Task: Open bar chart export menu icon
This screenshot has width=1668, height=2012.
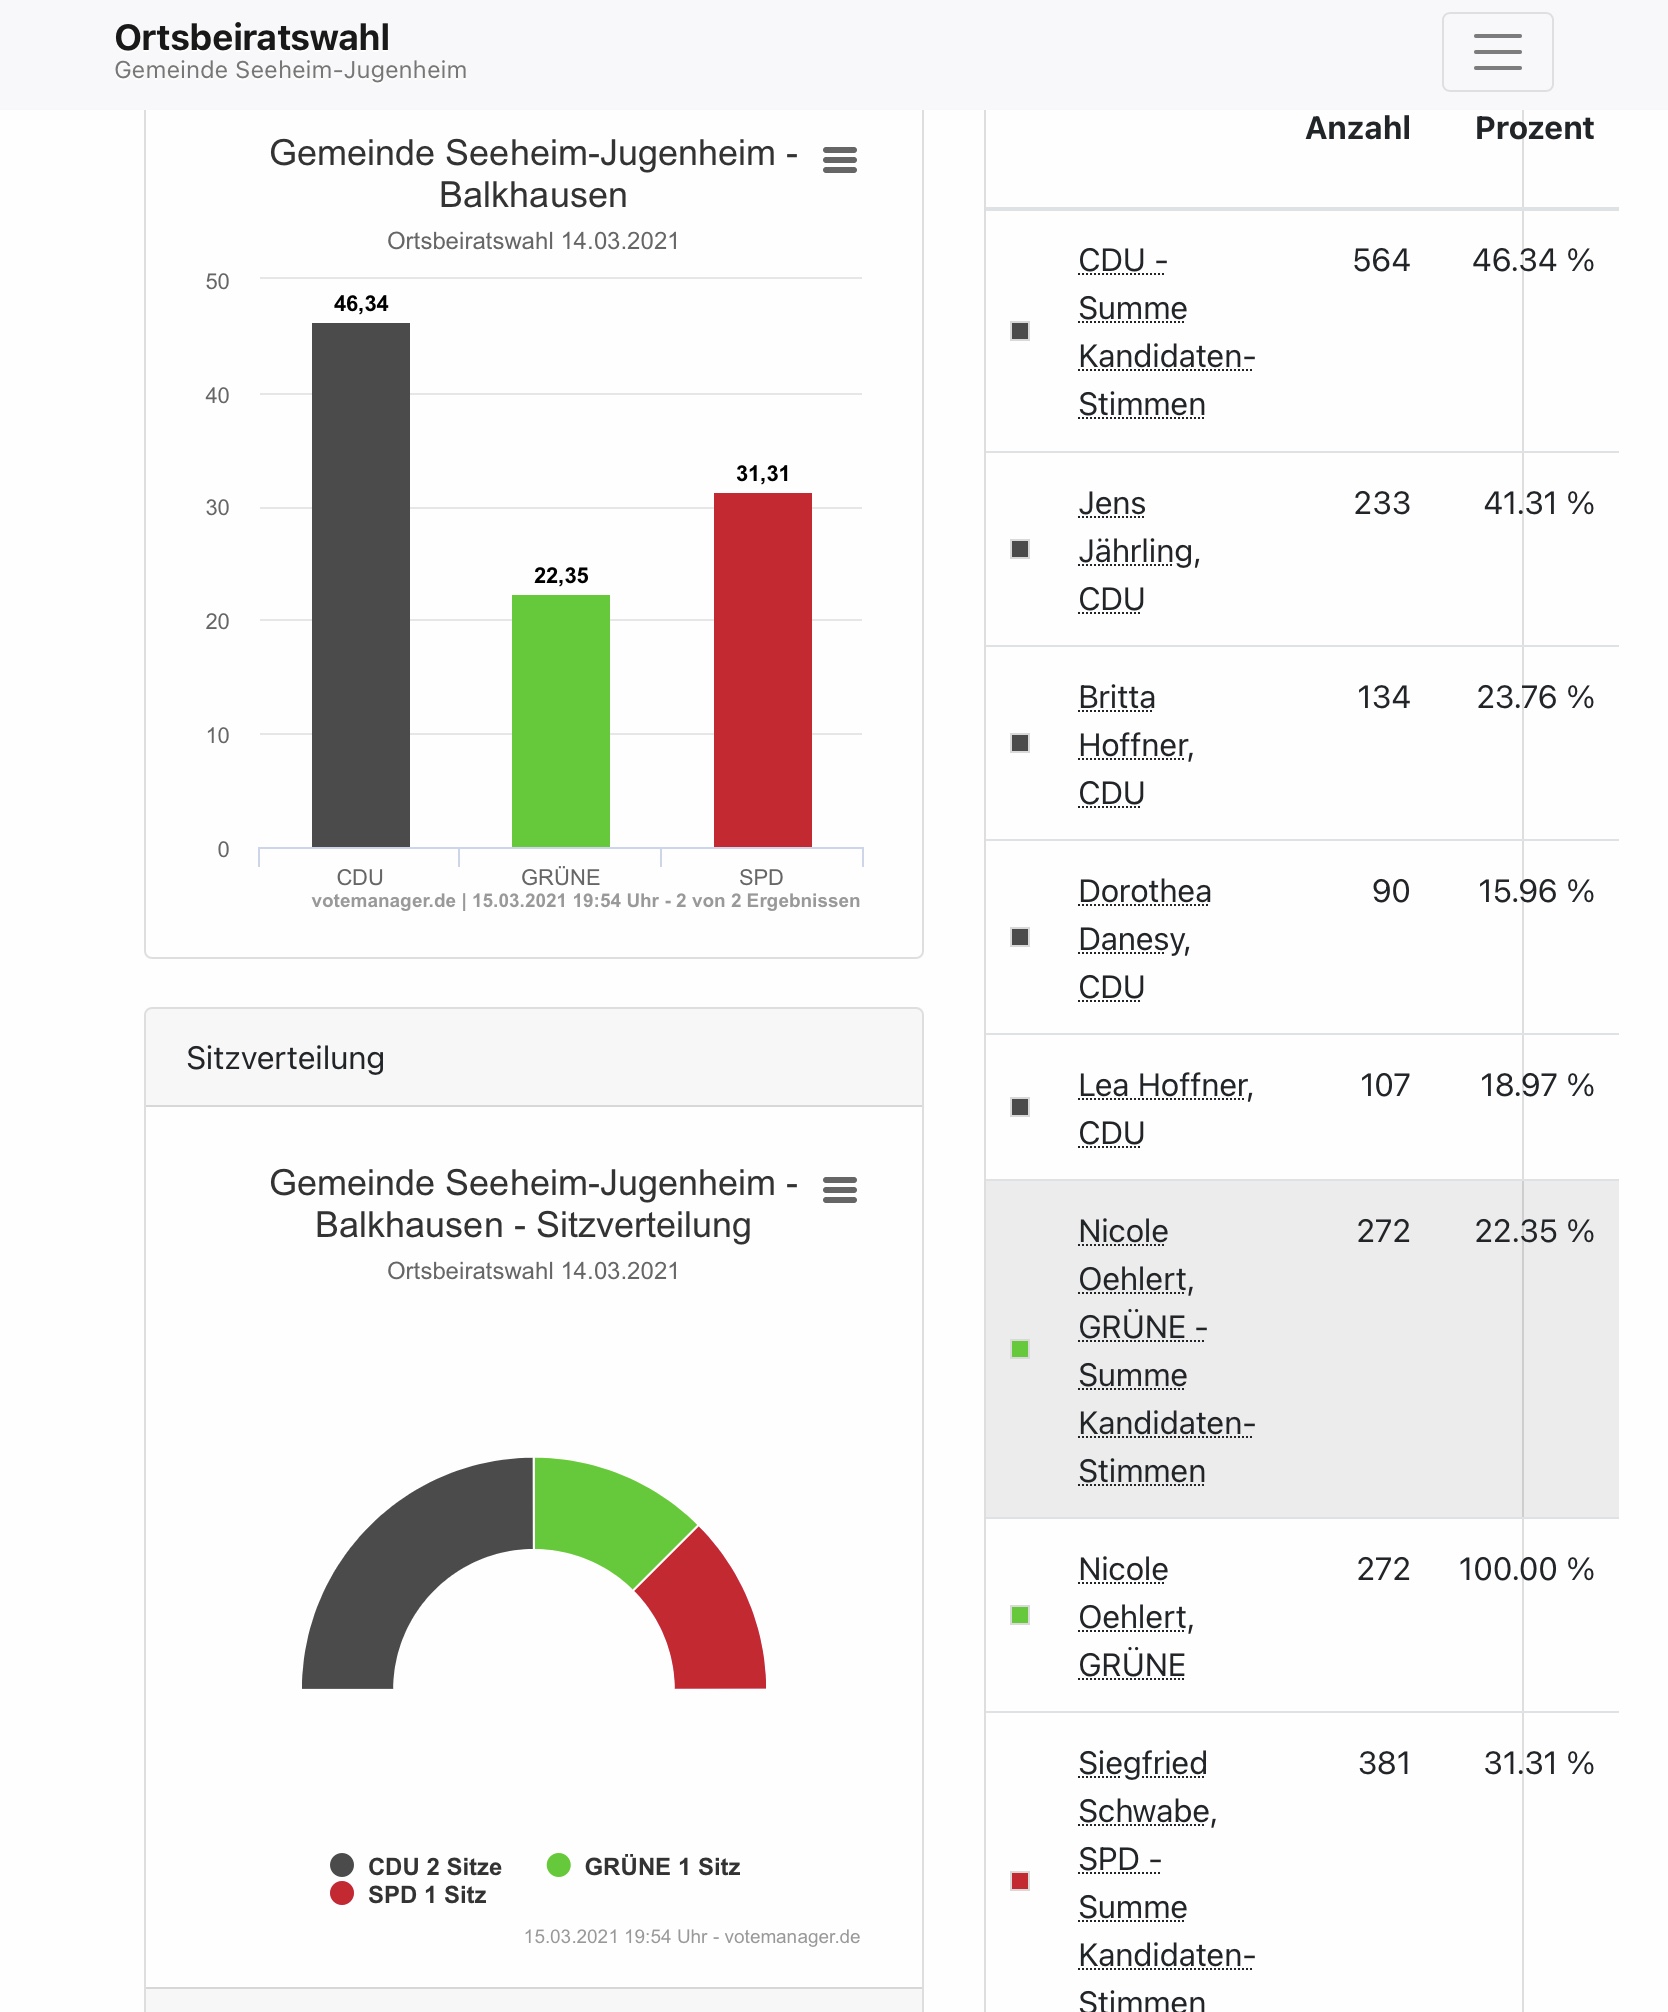Action: (x=840, y=160)
